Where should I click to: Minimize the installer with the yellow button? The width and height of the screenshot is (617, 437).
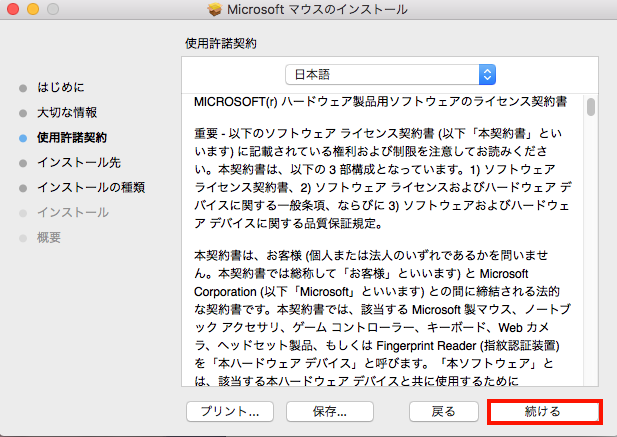[x=33, y=9]
